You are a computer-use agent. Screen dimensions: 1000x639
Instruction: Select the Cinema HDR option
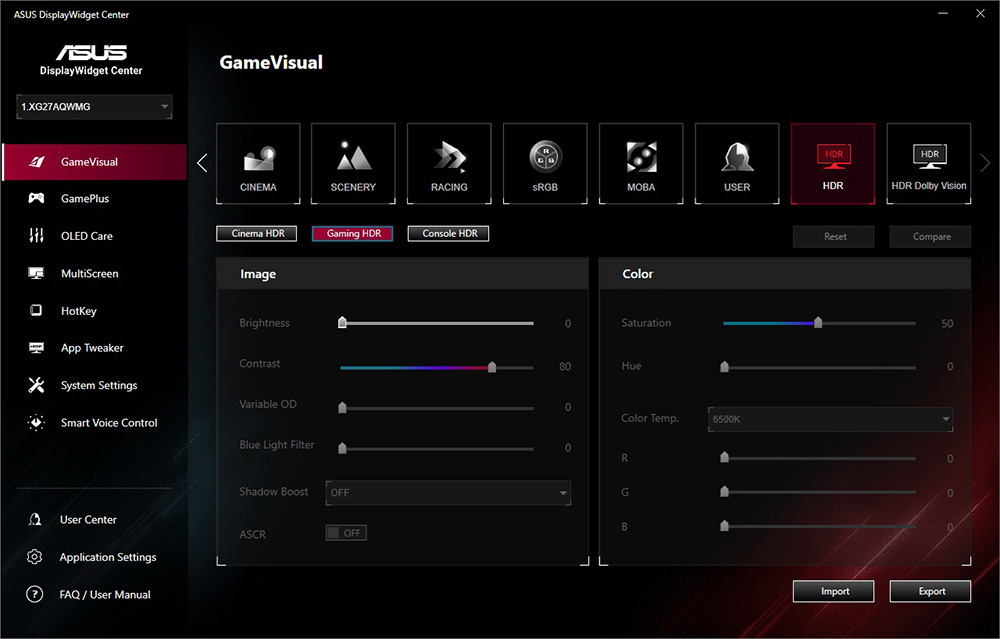(x=258, y=234)
